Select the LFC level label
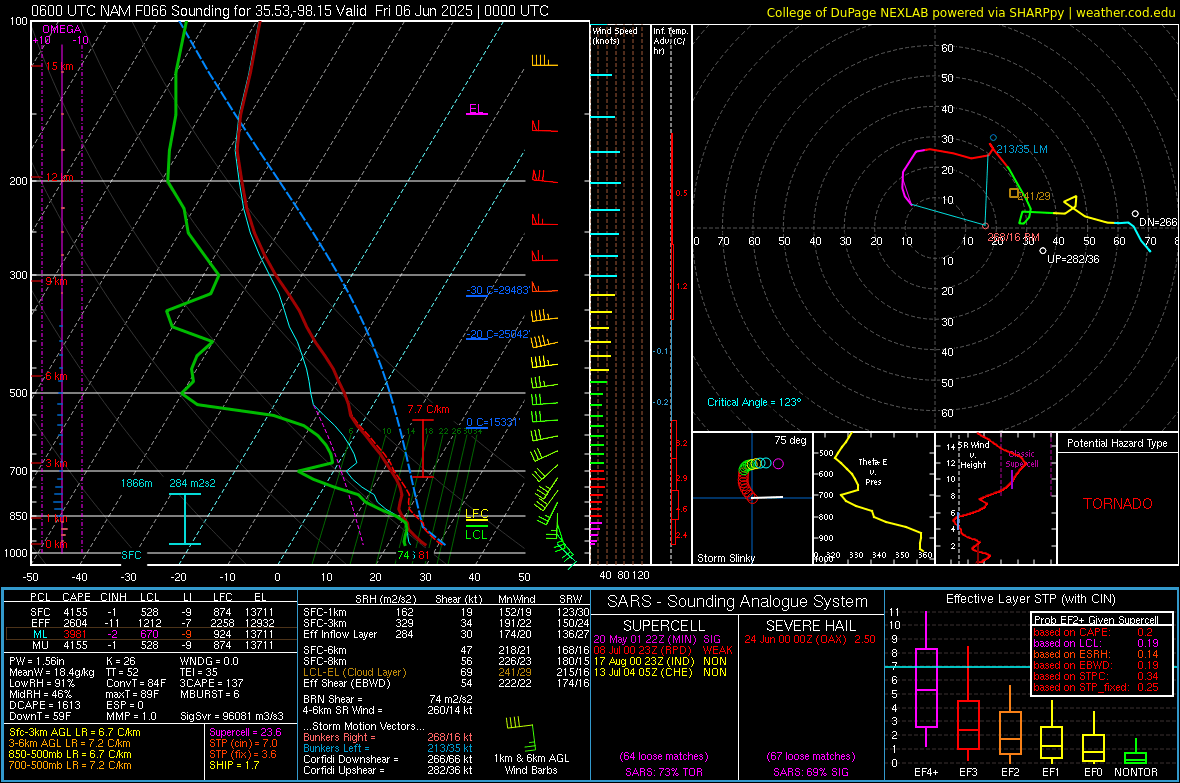Screen dimensions: 1180x783 pyautogui.click(x=476, y=514)
